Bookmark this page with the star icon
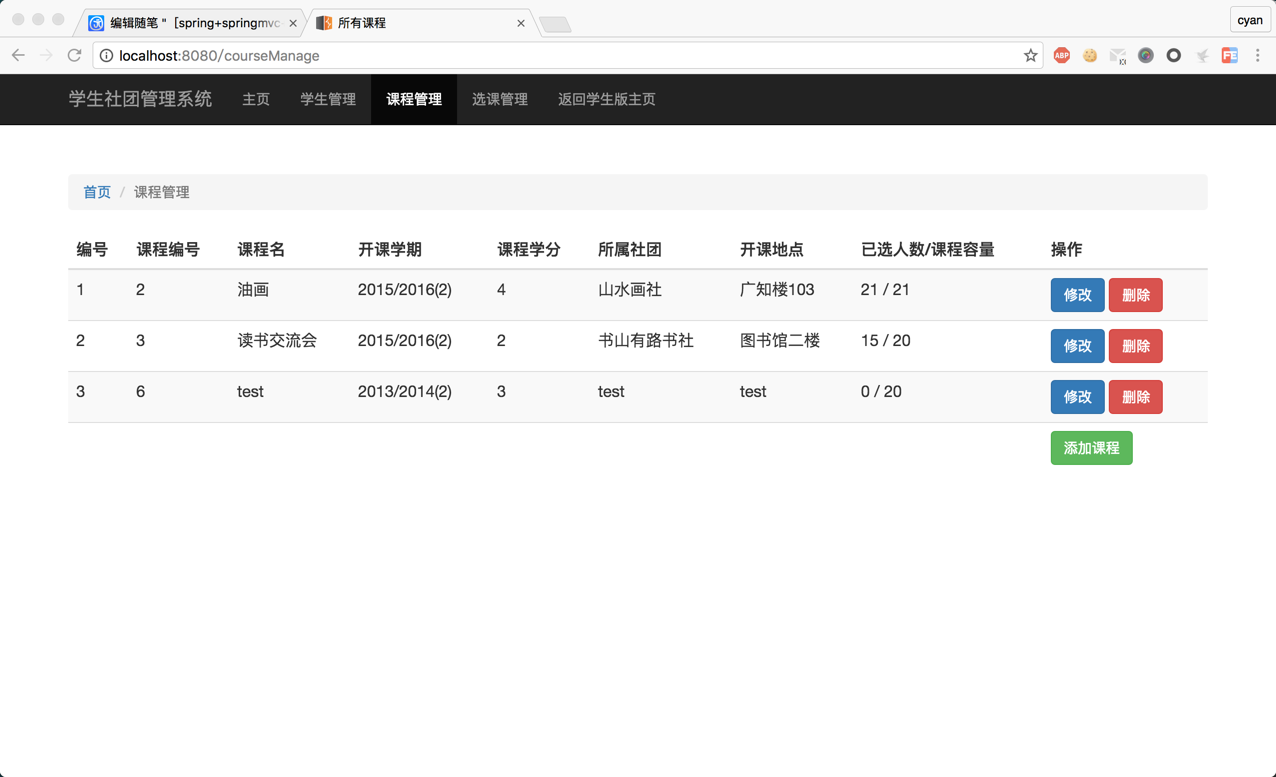The width and height of the screenshot is (1276, 777). click(x=1030, y=55)
